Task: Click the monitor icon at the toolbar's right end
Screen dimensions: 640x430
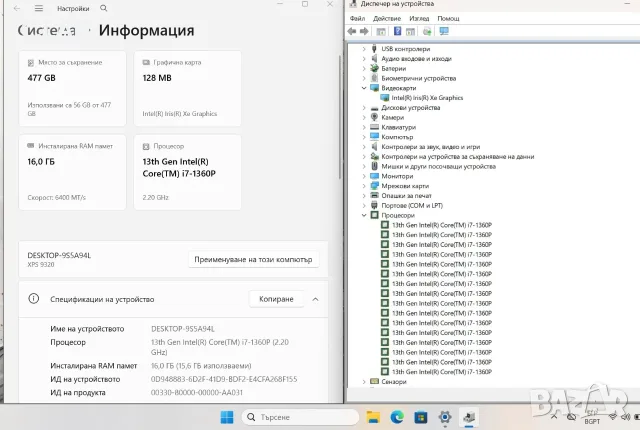Action: point(444,31)
